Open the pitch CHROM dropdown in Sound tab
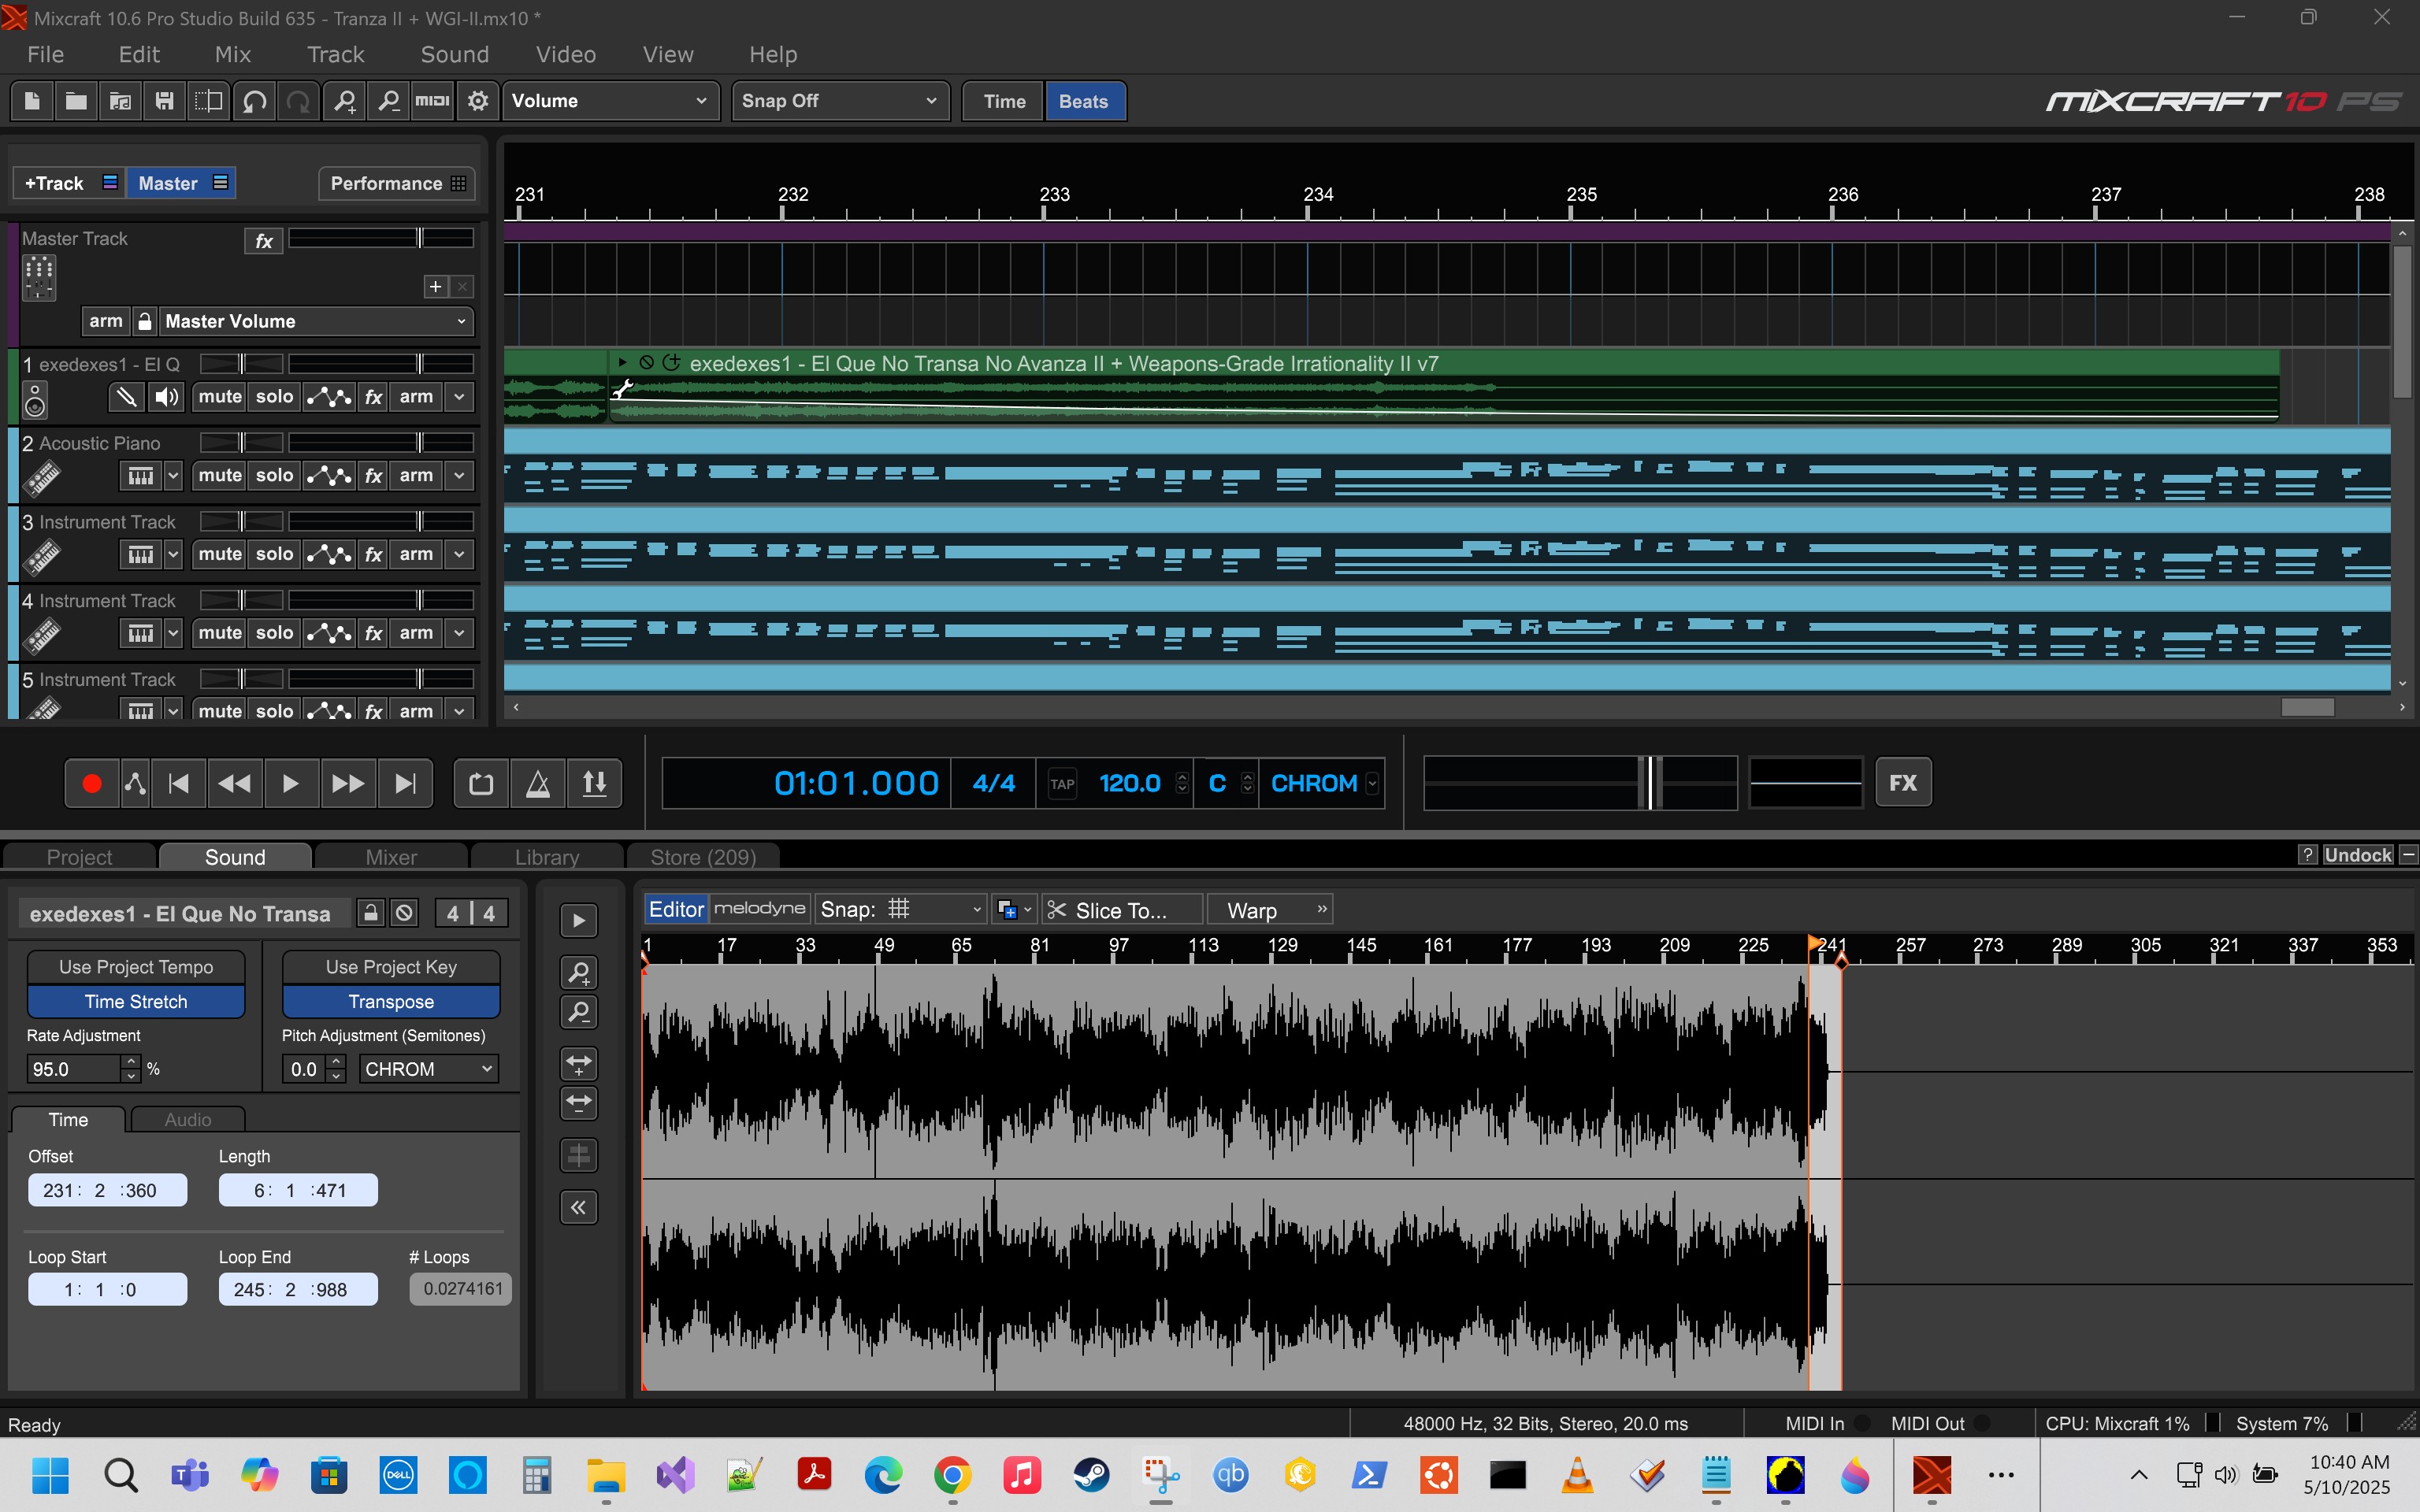The height and width of the screenshot is (1512, 2420). click(428, 1069)
